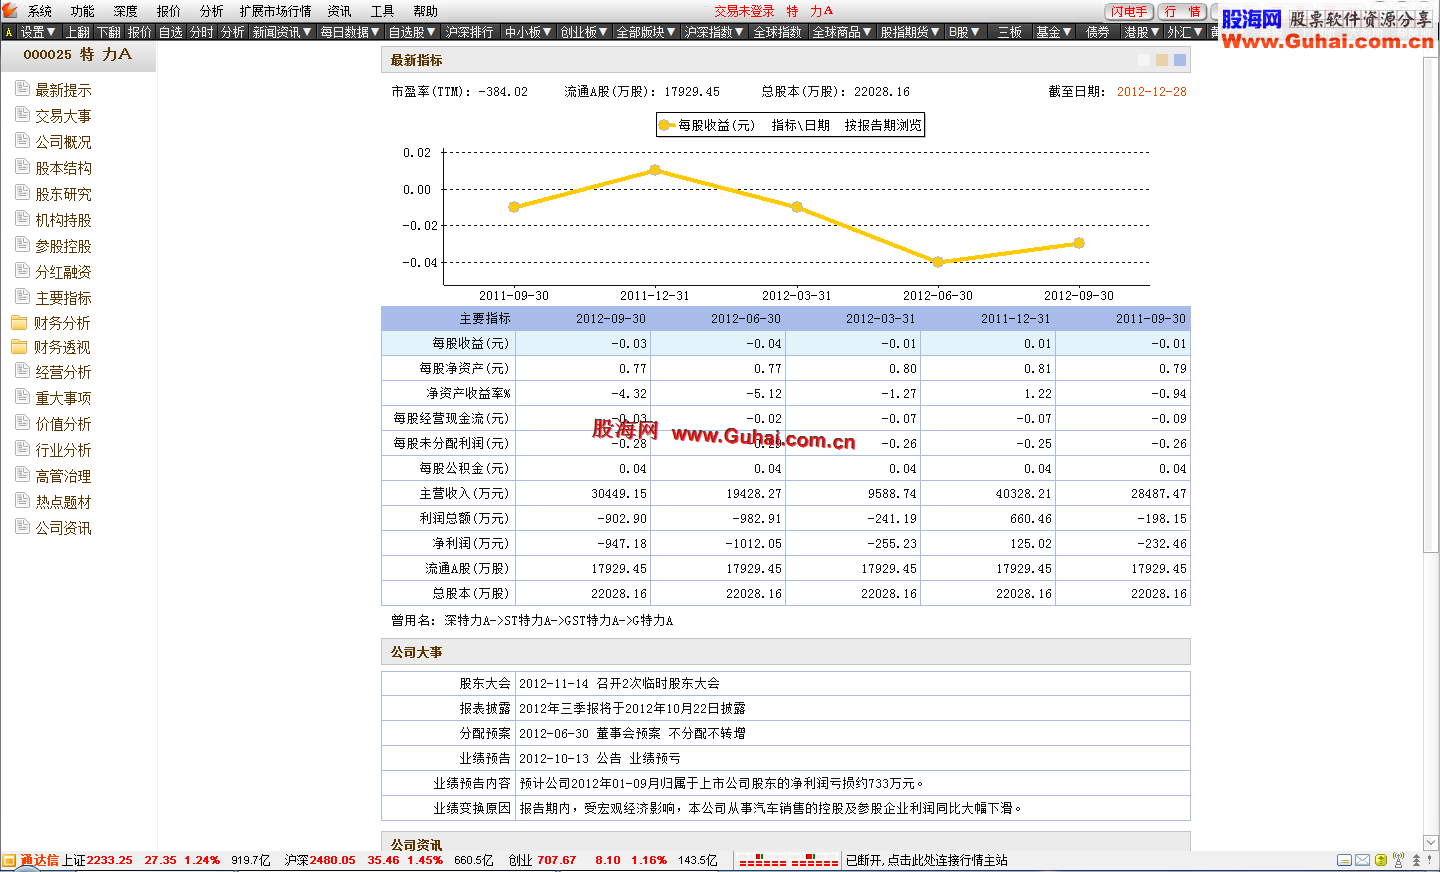Open the 公司资讯 sidebar item

(54, 528)
